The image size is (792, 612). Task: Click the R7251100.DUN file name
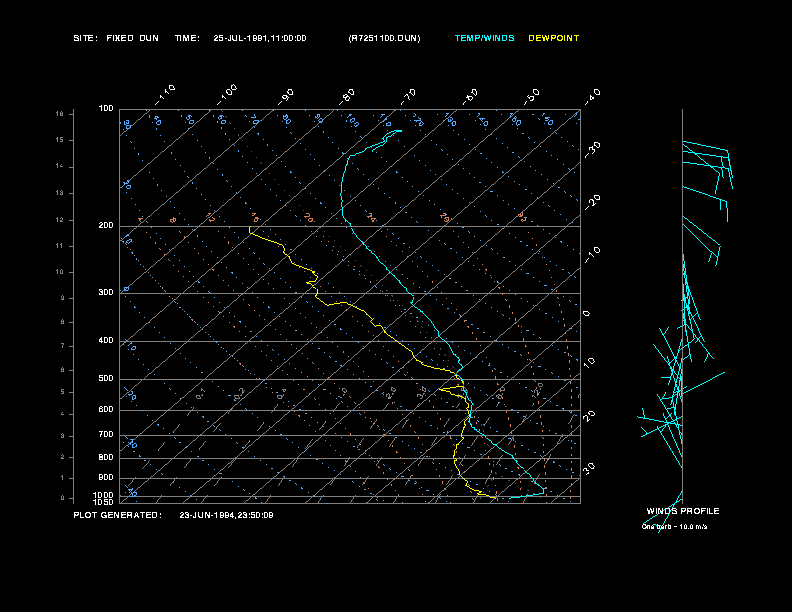[x=384, y=38]
